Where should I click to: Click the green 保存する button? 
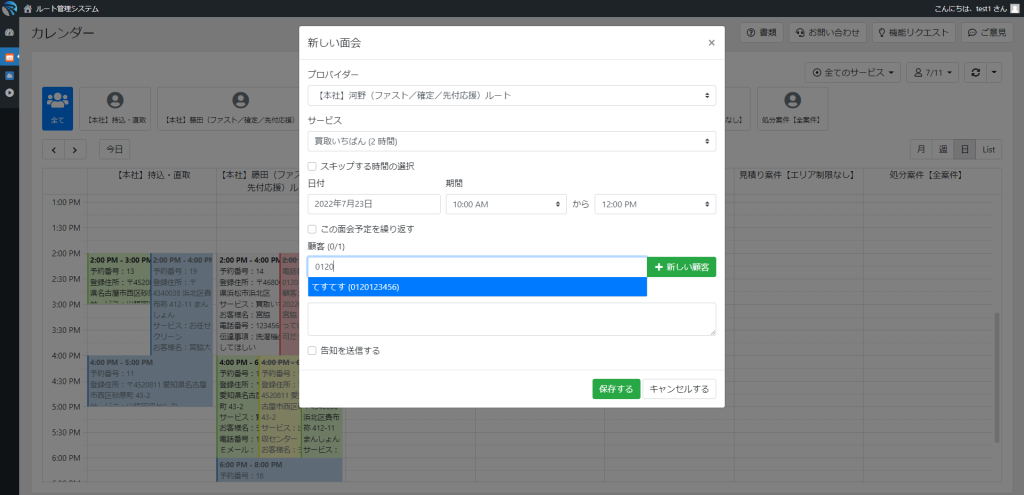(x=615, y=389)
